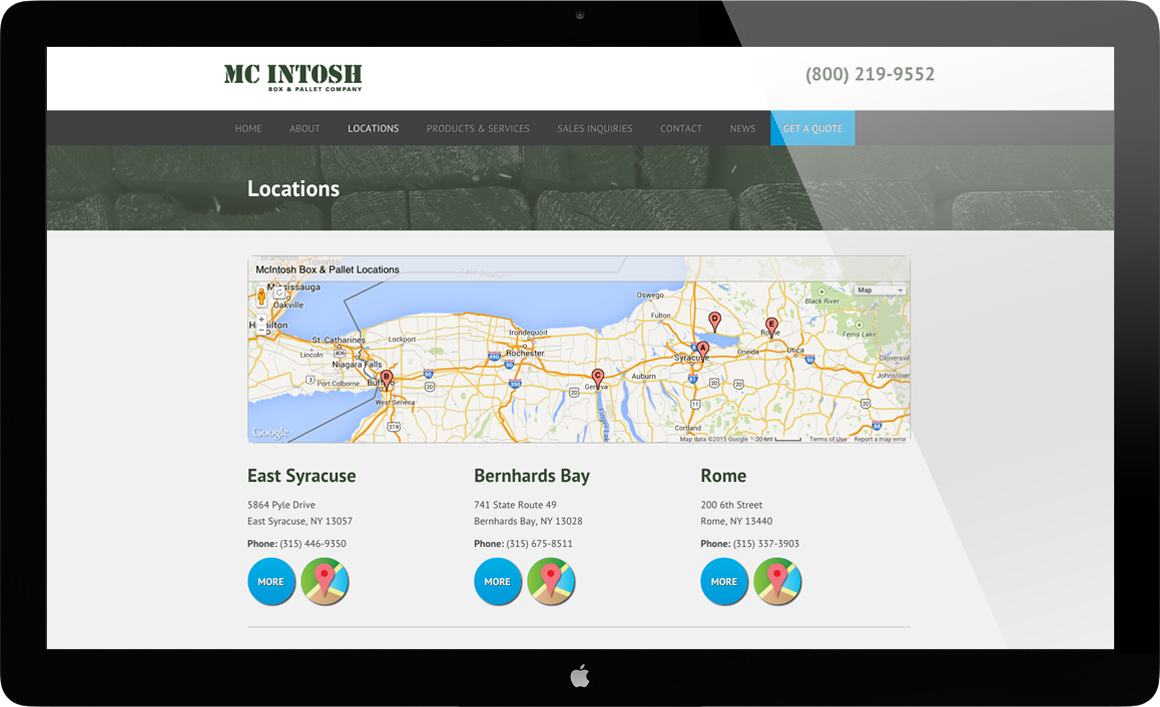Expand the Map type dropdown

pos(879,290)
